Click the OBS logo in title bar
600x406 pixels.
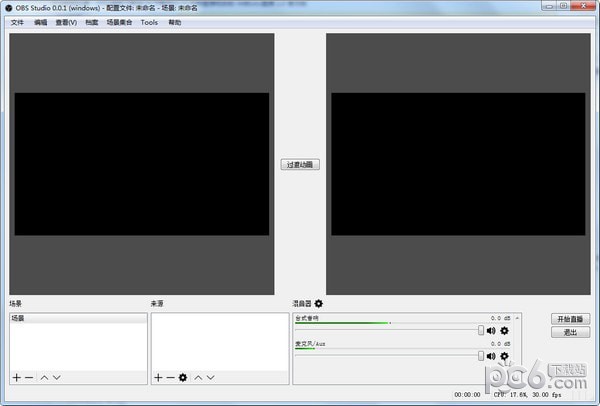tap(8, 8)
